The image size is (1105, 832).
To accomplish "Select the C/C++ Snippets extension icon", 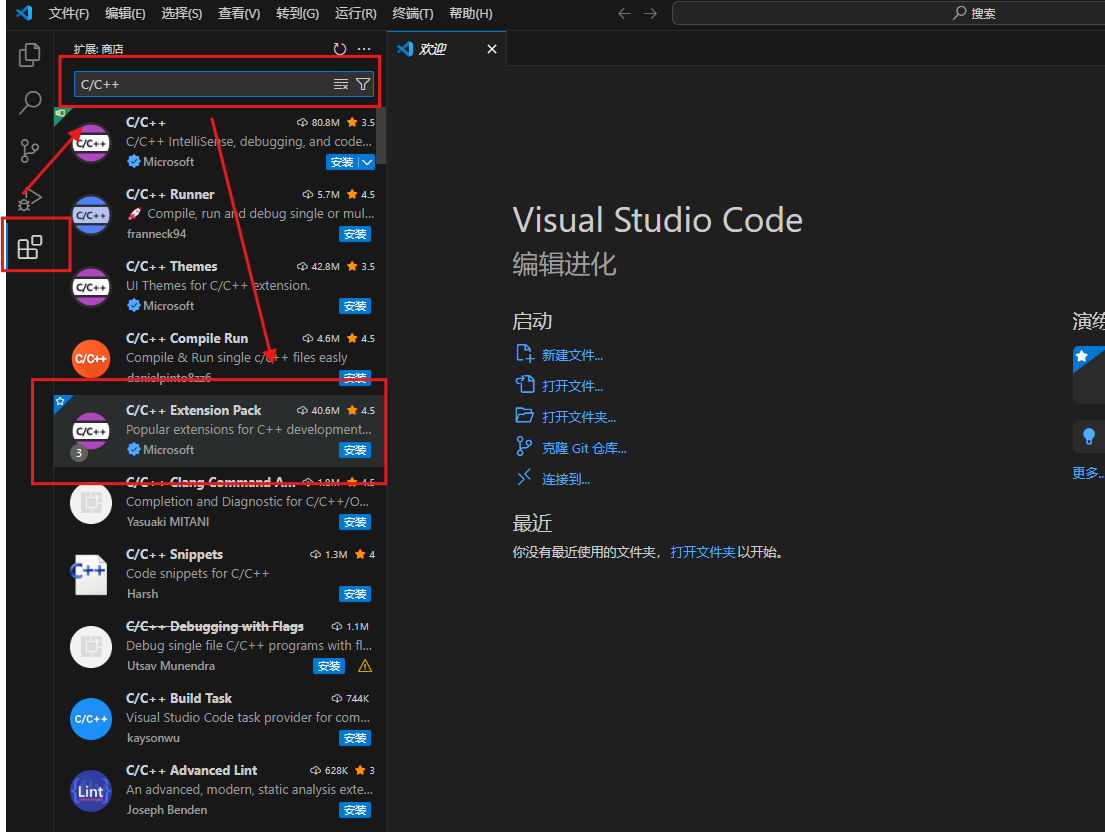I will coord(91,575).
